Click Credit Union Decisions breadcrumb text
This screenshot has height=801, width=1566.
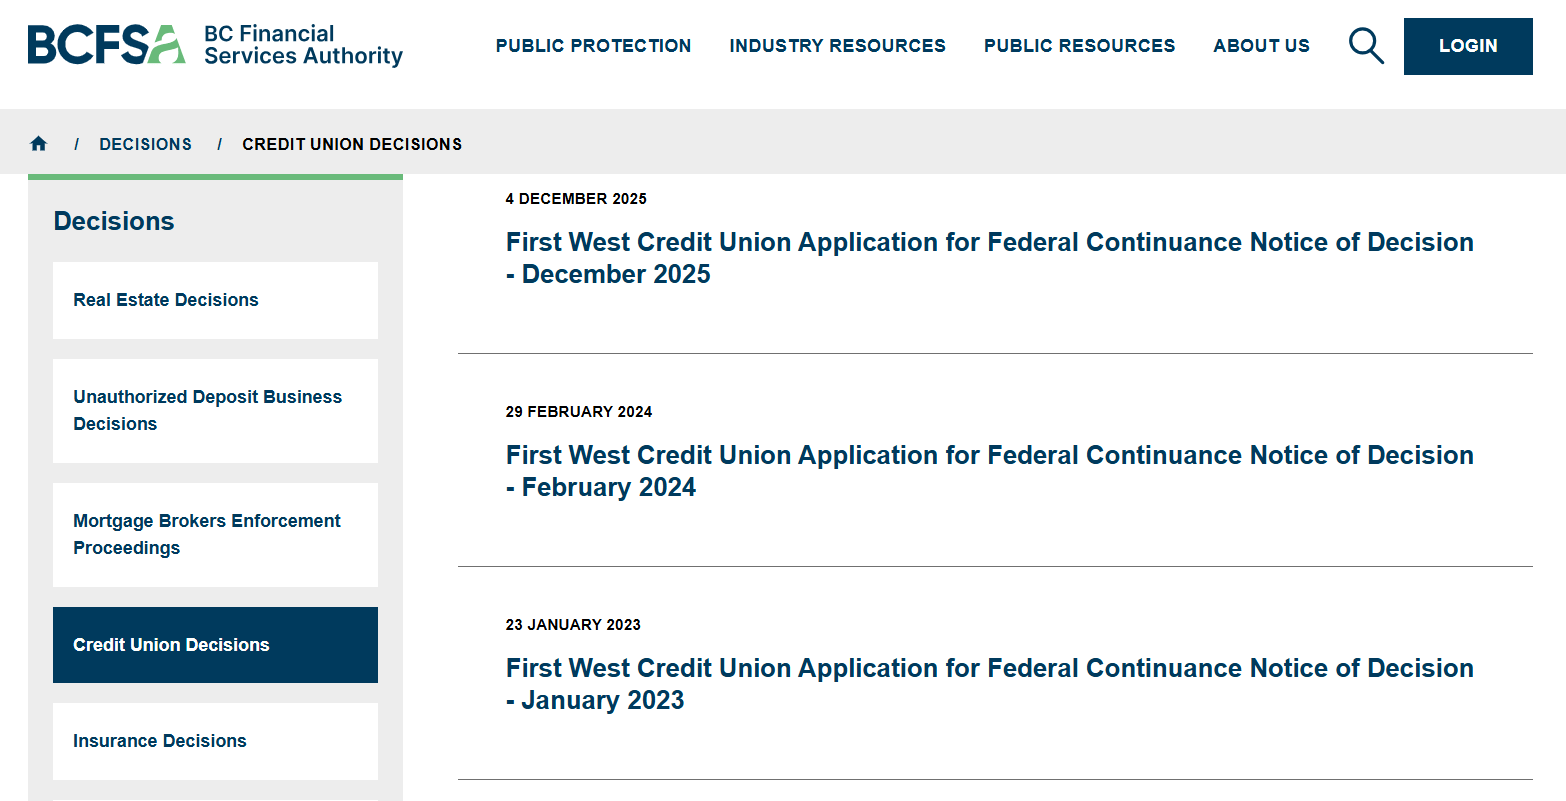point(352,144)
